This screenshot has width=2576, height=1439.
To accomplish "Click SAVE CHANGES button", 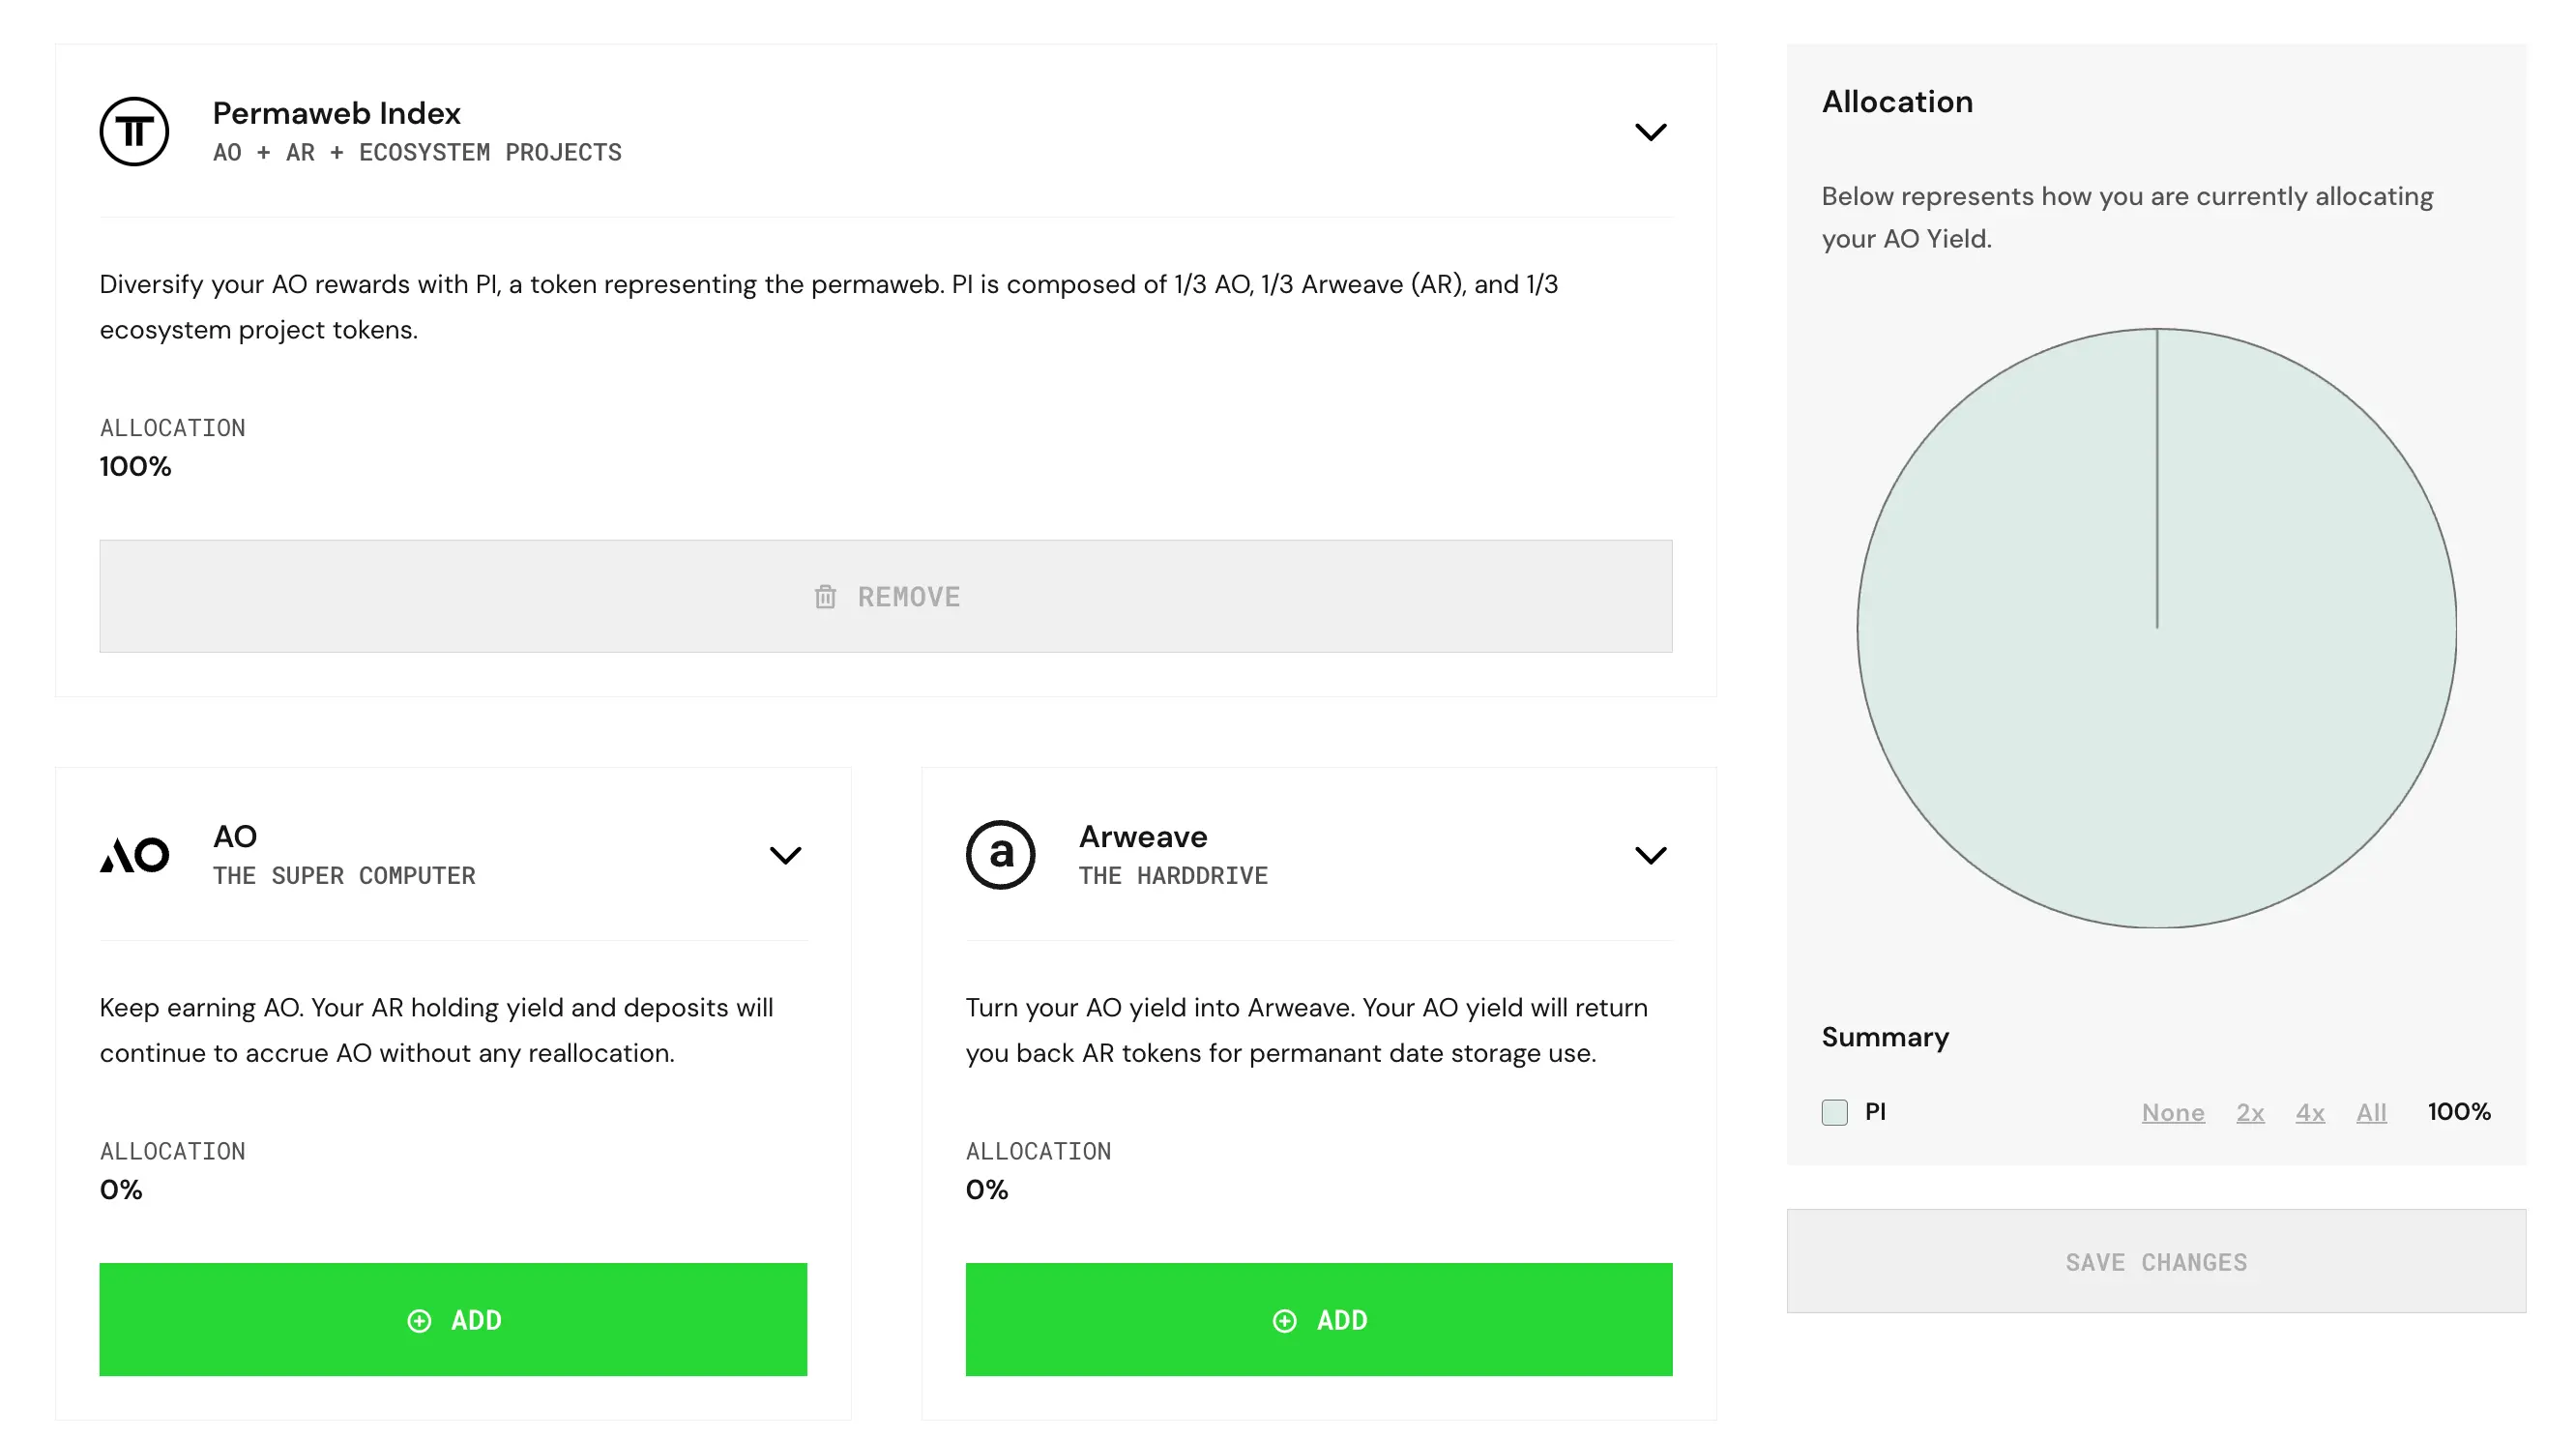I will coord(2155,1260).
